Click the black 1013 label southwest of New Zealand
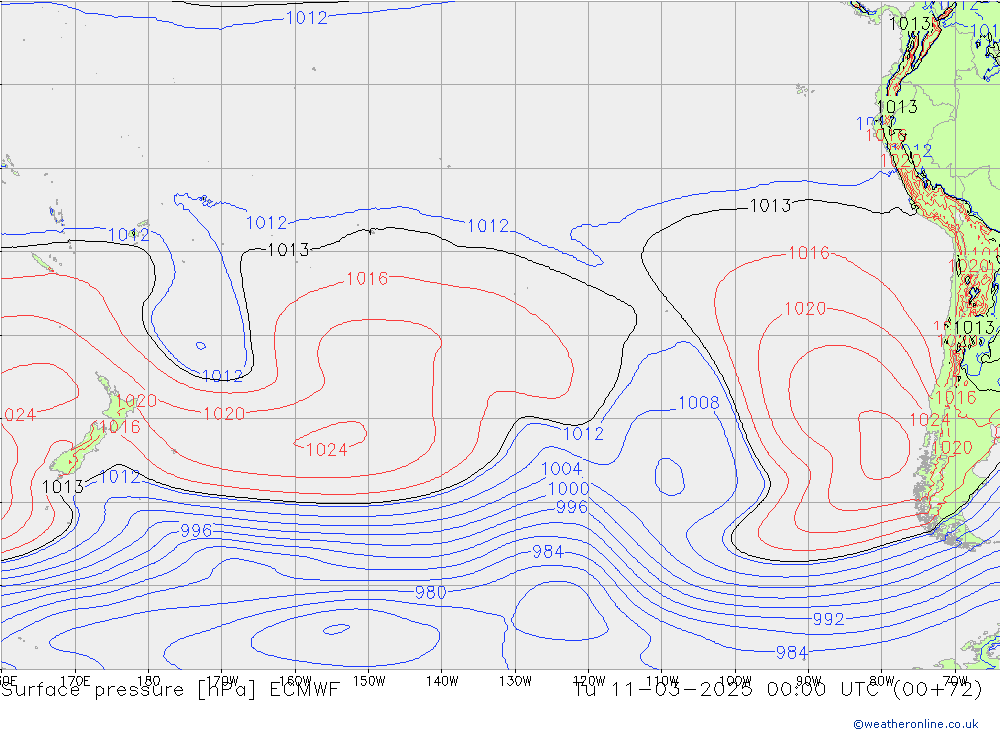1000x733 pixels. point(62,487)
